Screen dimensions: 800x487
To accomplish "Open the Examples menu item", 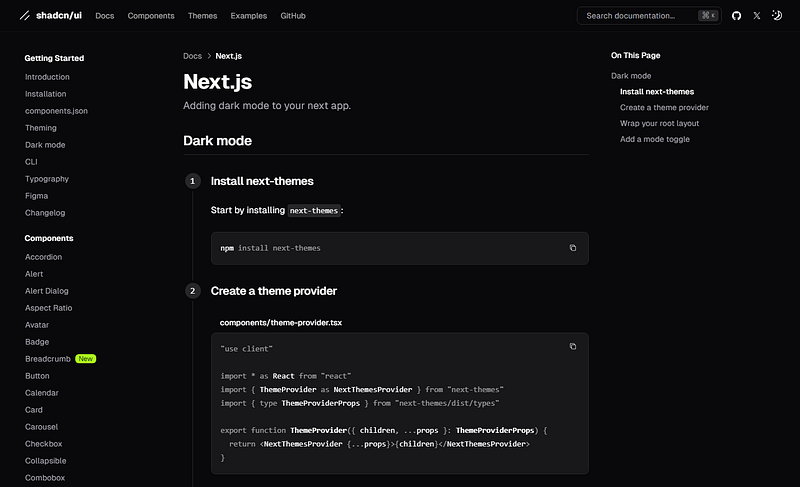I will coord(248,16).
